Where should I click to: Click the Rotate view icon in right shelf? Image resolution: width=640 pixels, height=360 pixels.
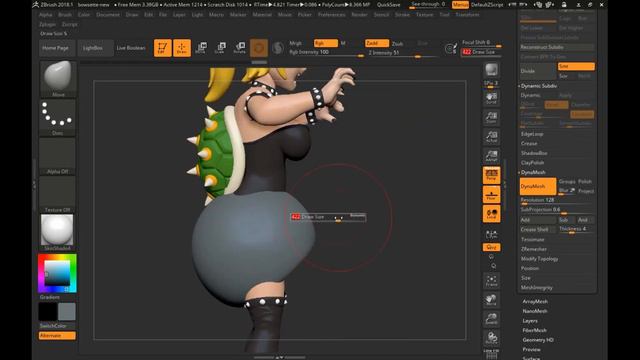[491, 338]
